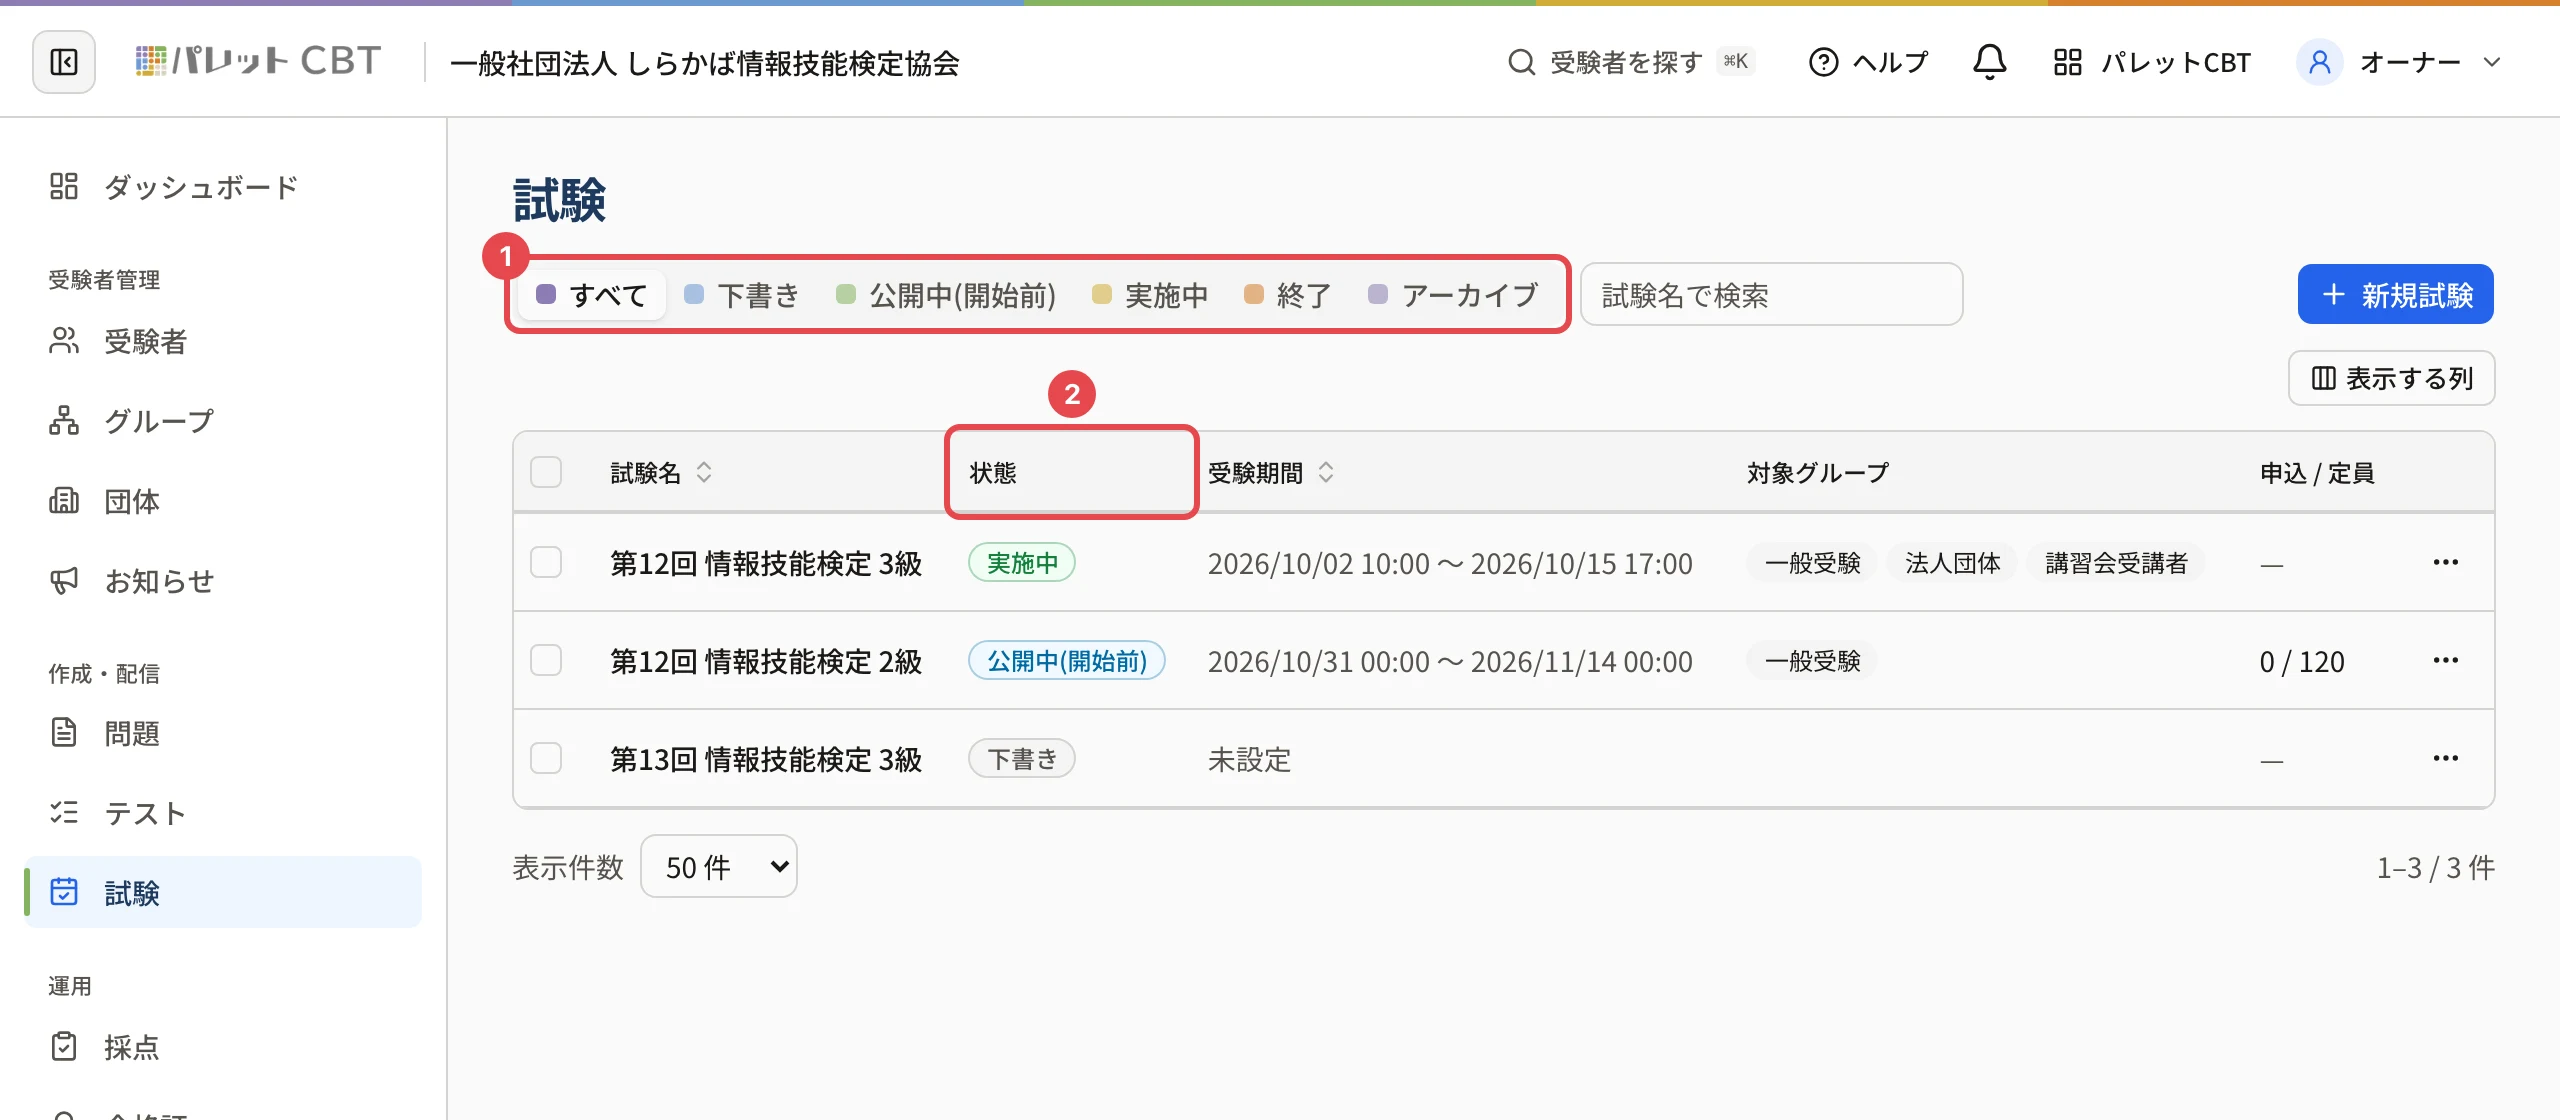Screen dimensions: 2560x1120
Task: Open the 受験者を探す search
Action: click(x=1630, y=62)
